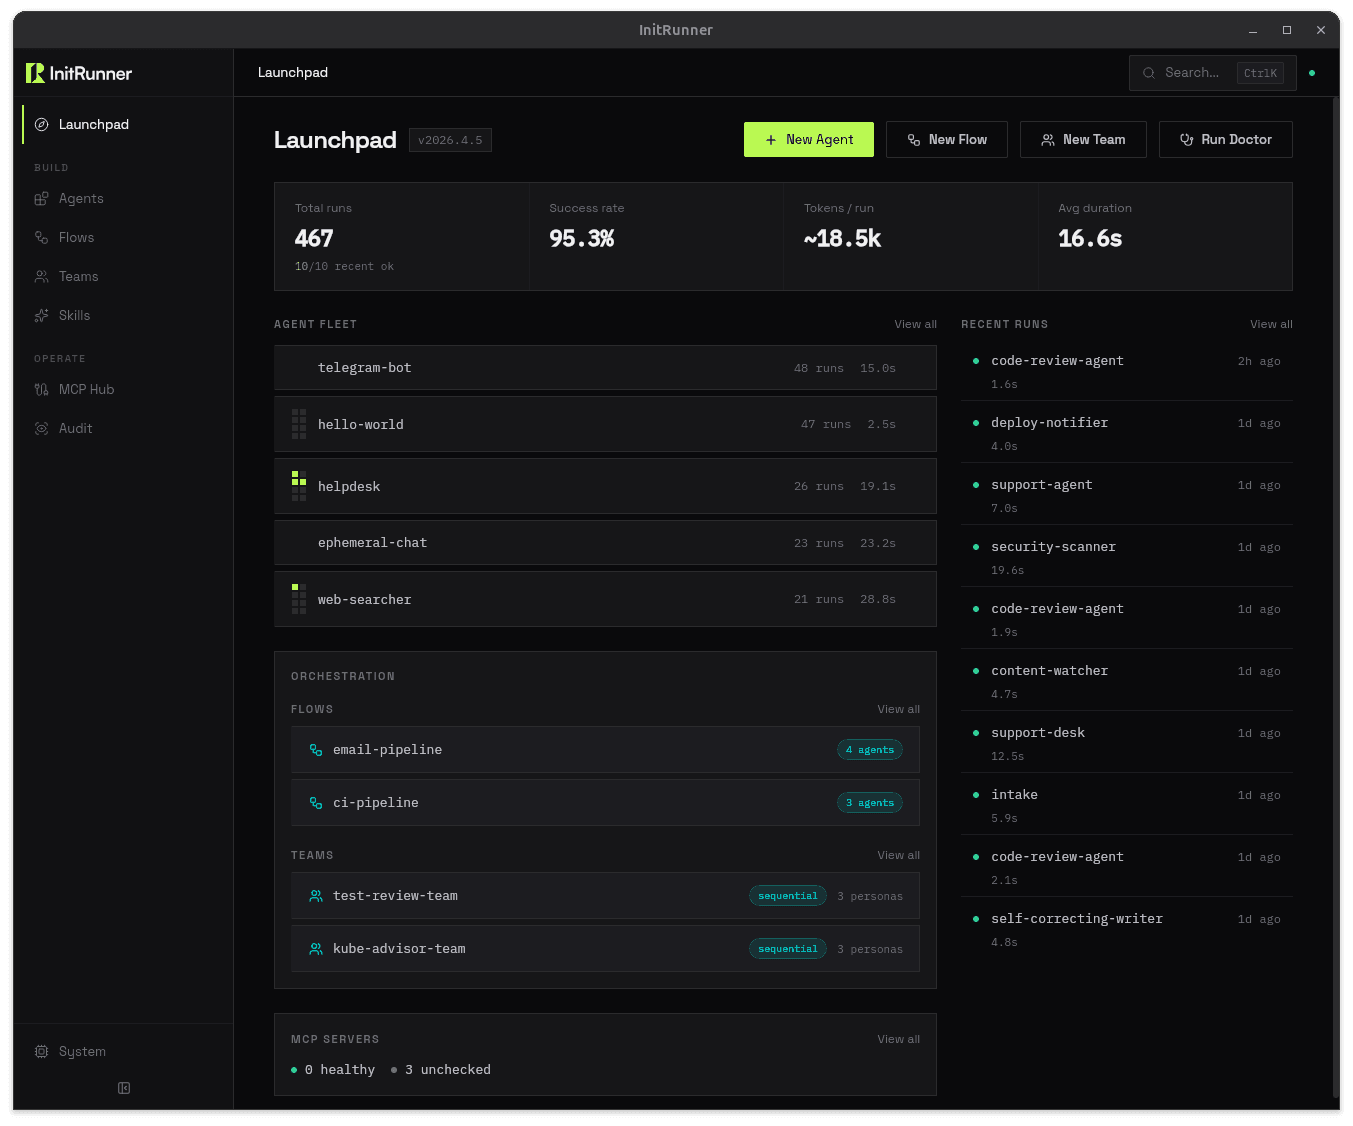Click the people icon on New Team
Image resolution: width=1353 pixels, height=1126 pixels.
(x=1048, y=140)
